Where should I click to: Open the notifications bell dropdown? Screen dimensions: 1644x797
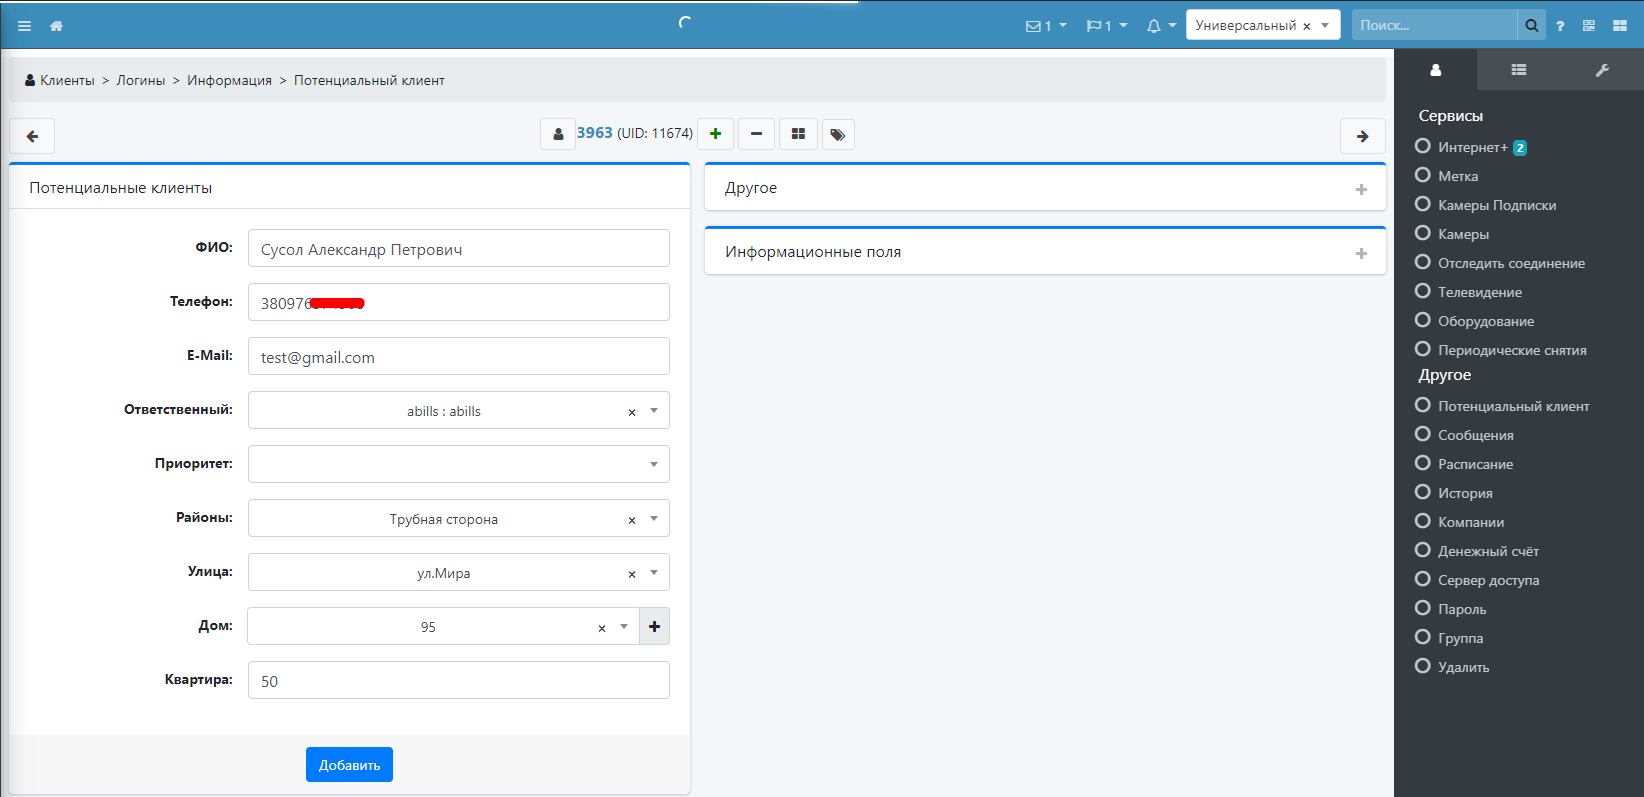click(1160, 26)
